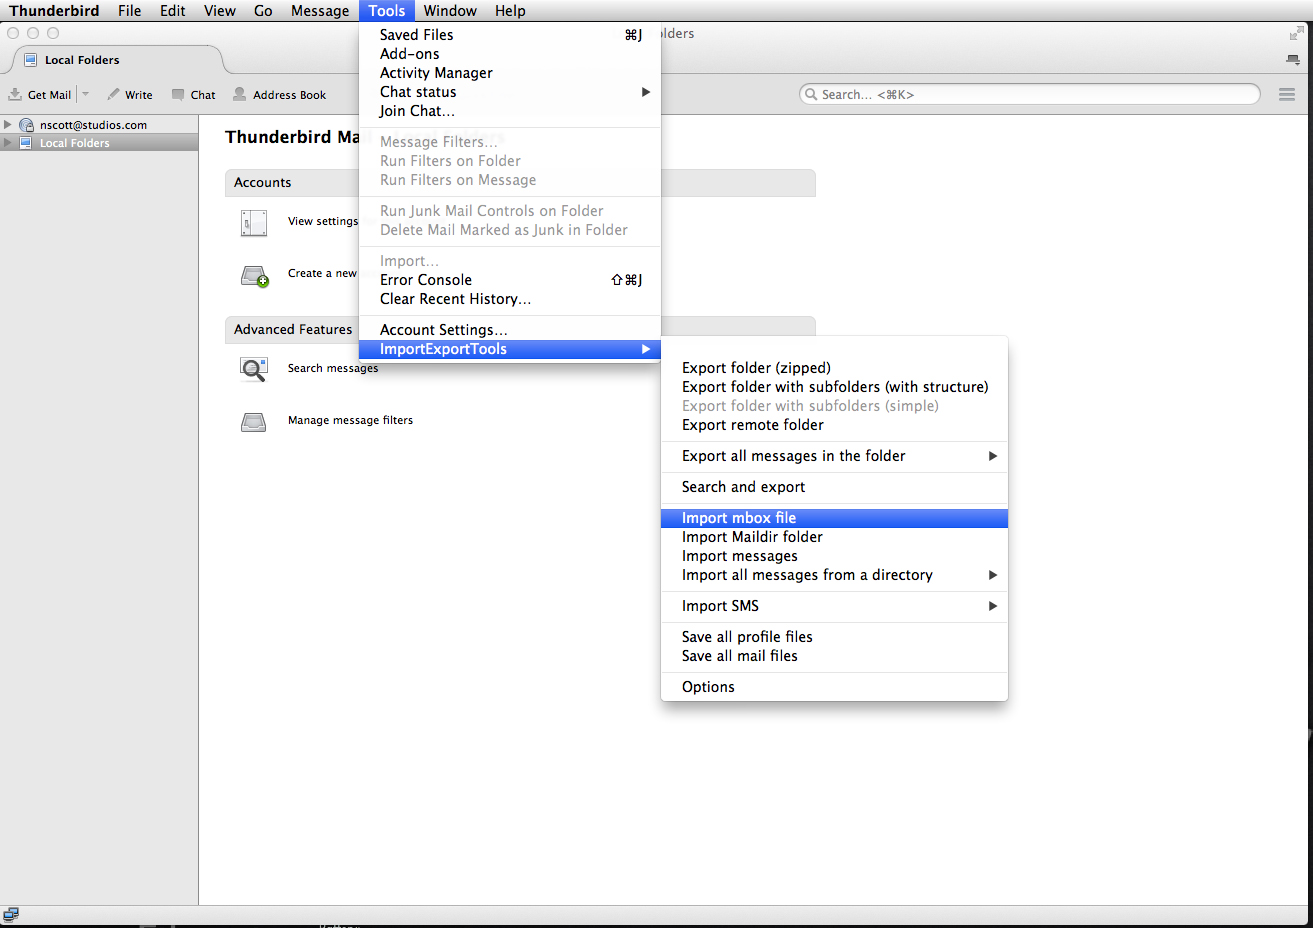Screen dimensions: 1313x928
Task: Open the Message menu
Action: point(320,11)
